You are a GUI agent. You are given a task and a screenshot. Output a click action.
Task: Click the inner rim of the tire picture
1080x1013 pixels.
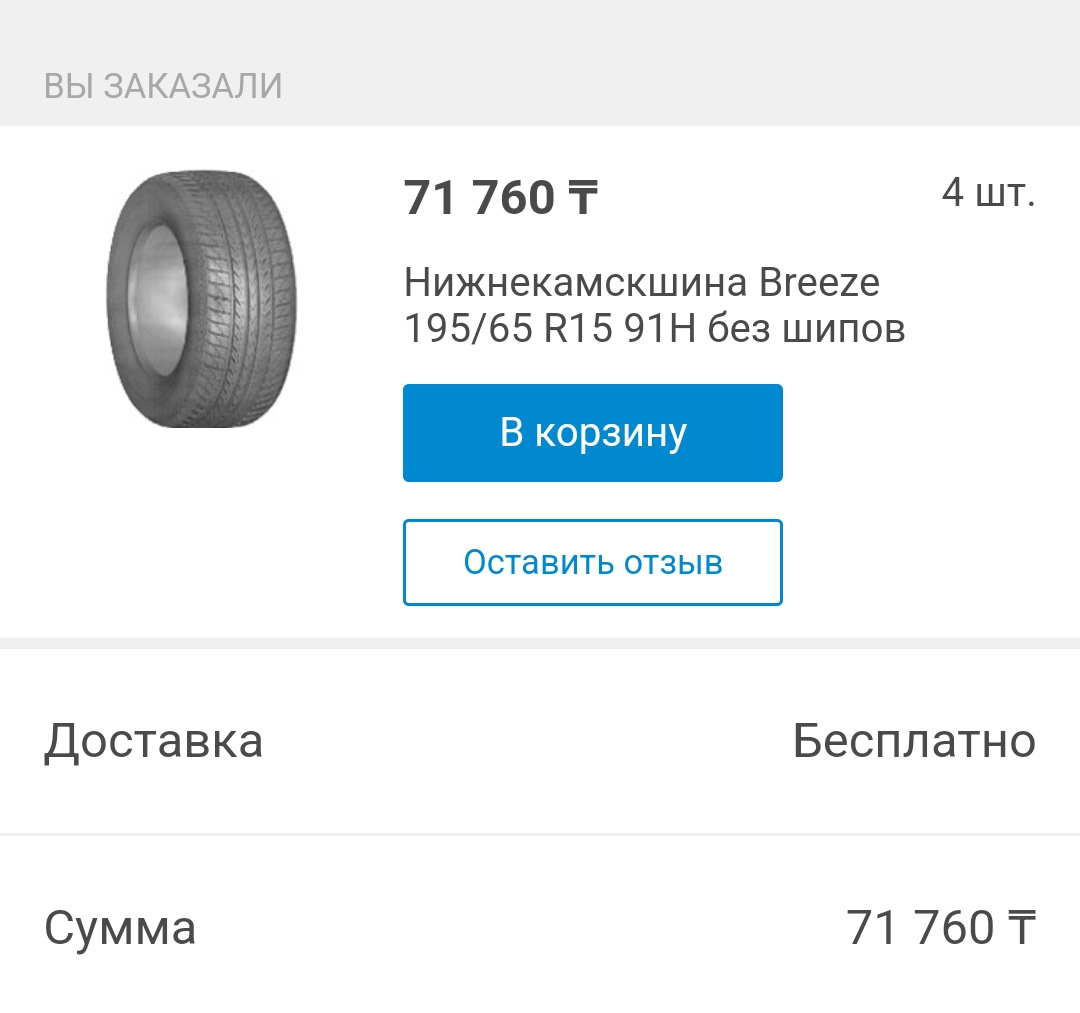click(155, 300)
